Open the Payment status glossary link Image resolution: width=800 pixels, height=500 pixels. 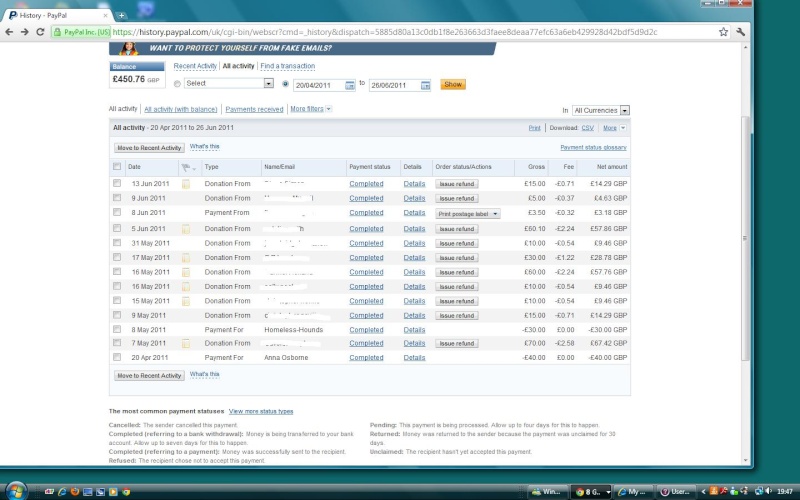click(593, 147)
